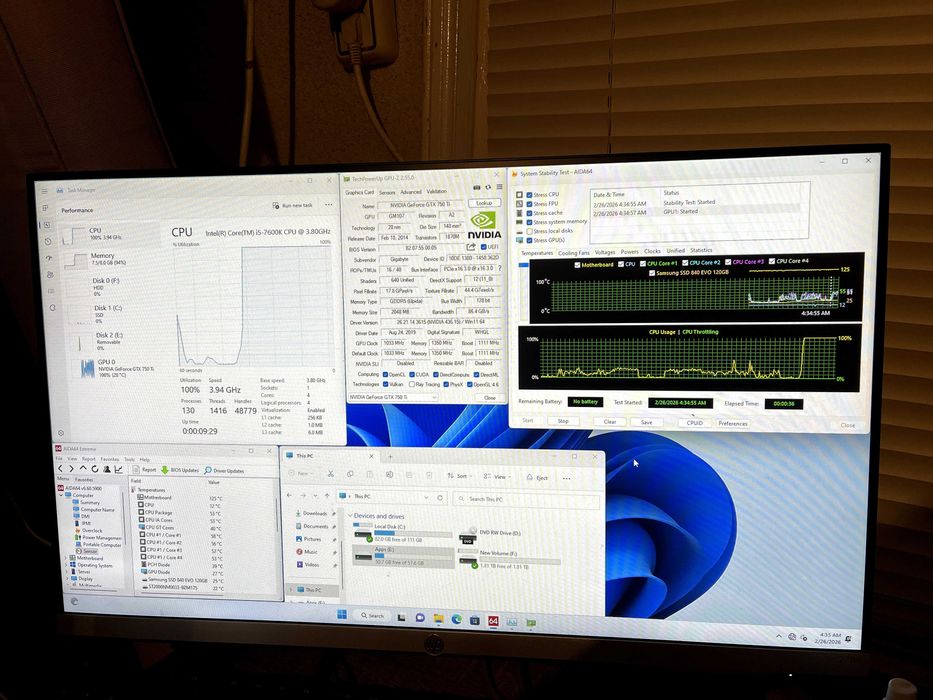Open Windows Start menu
Screen dimensions: 933x700
coord(342,614)
